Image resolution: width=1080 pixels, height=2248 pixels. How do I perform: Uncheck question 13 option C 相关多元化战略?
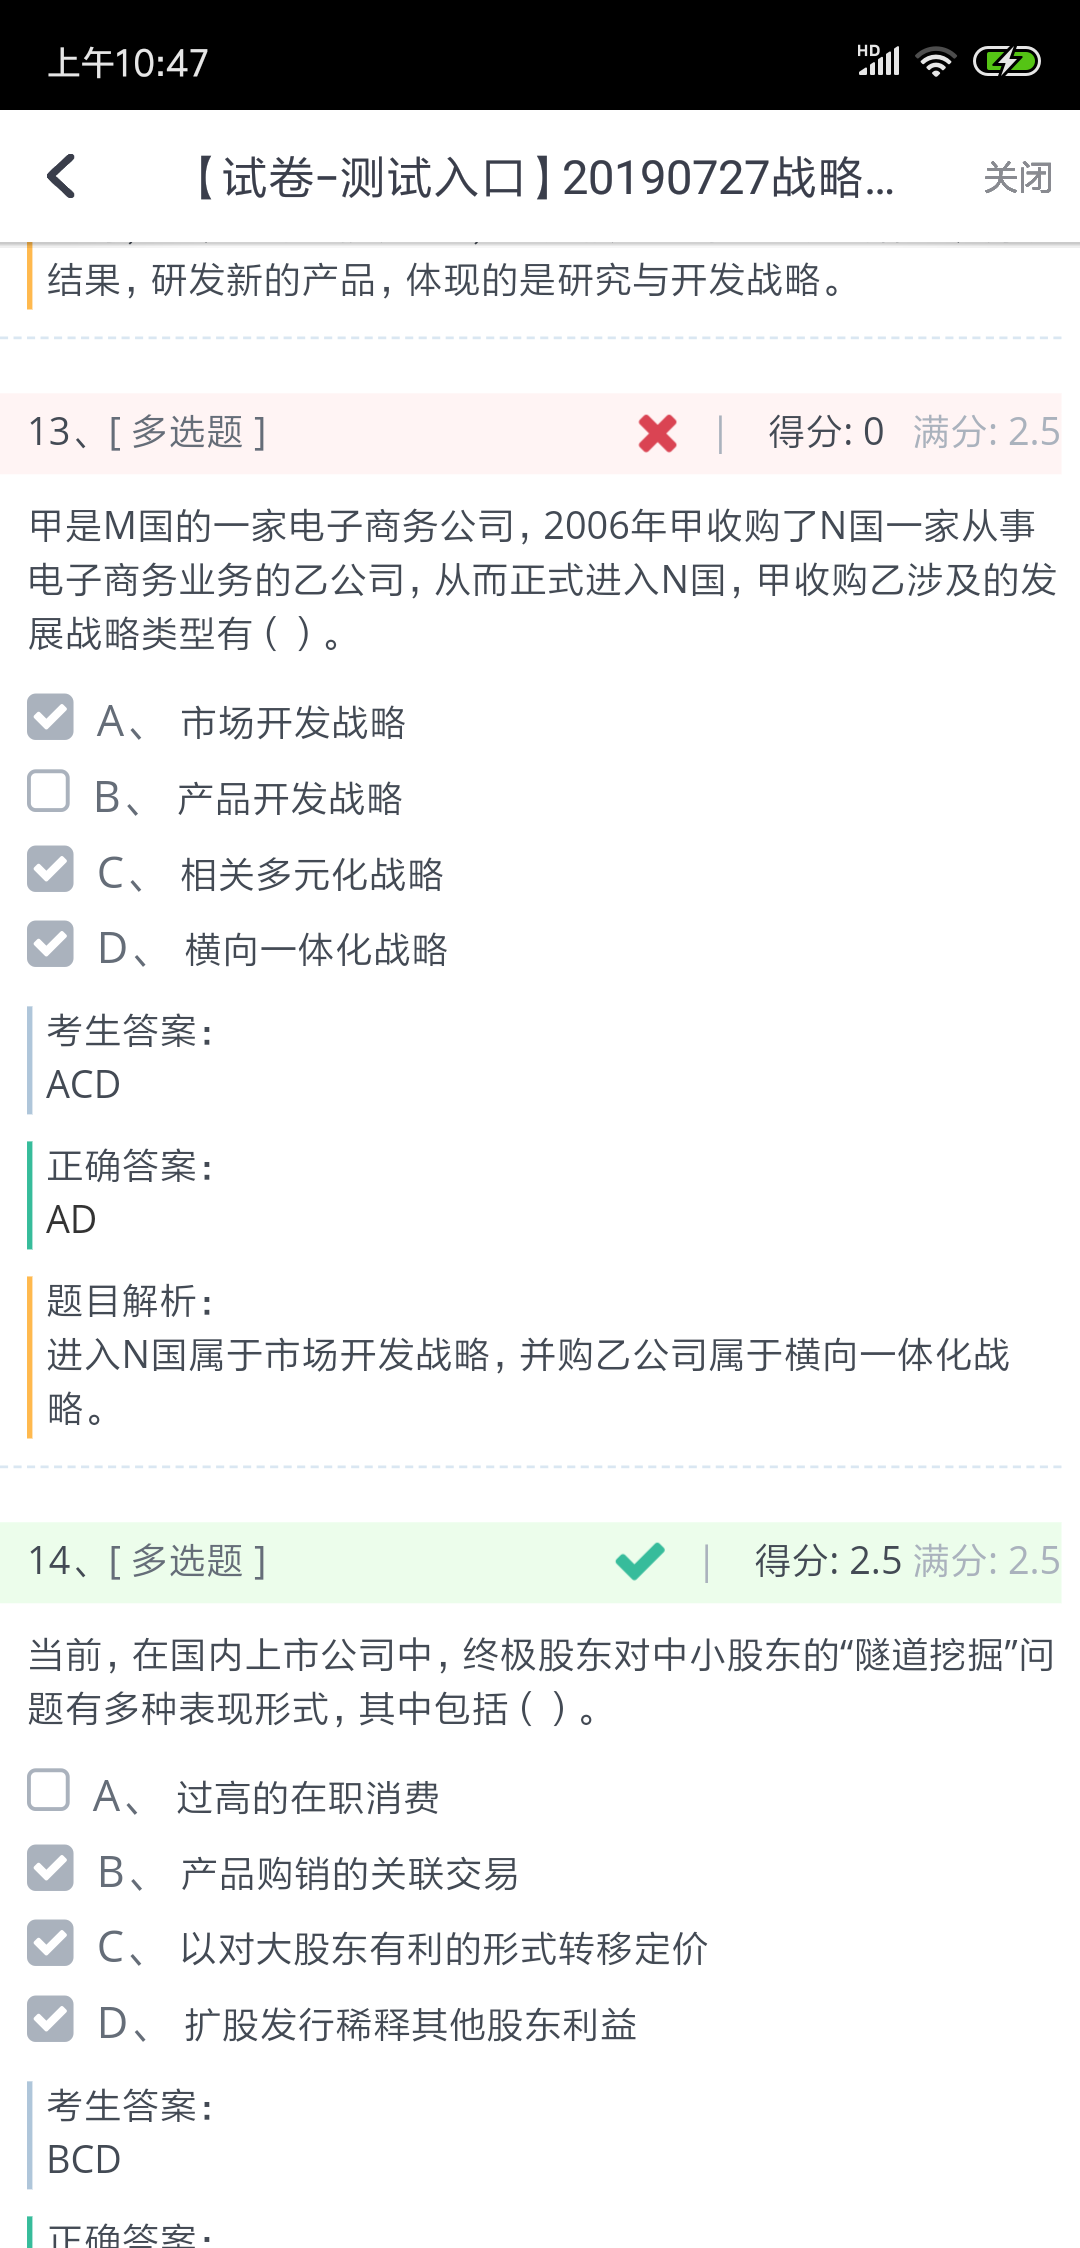pos(50,868)
